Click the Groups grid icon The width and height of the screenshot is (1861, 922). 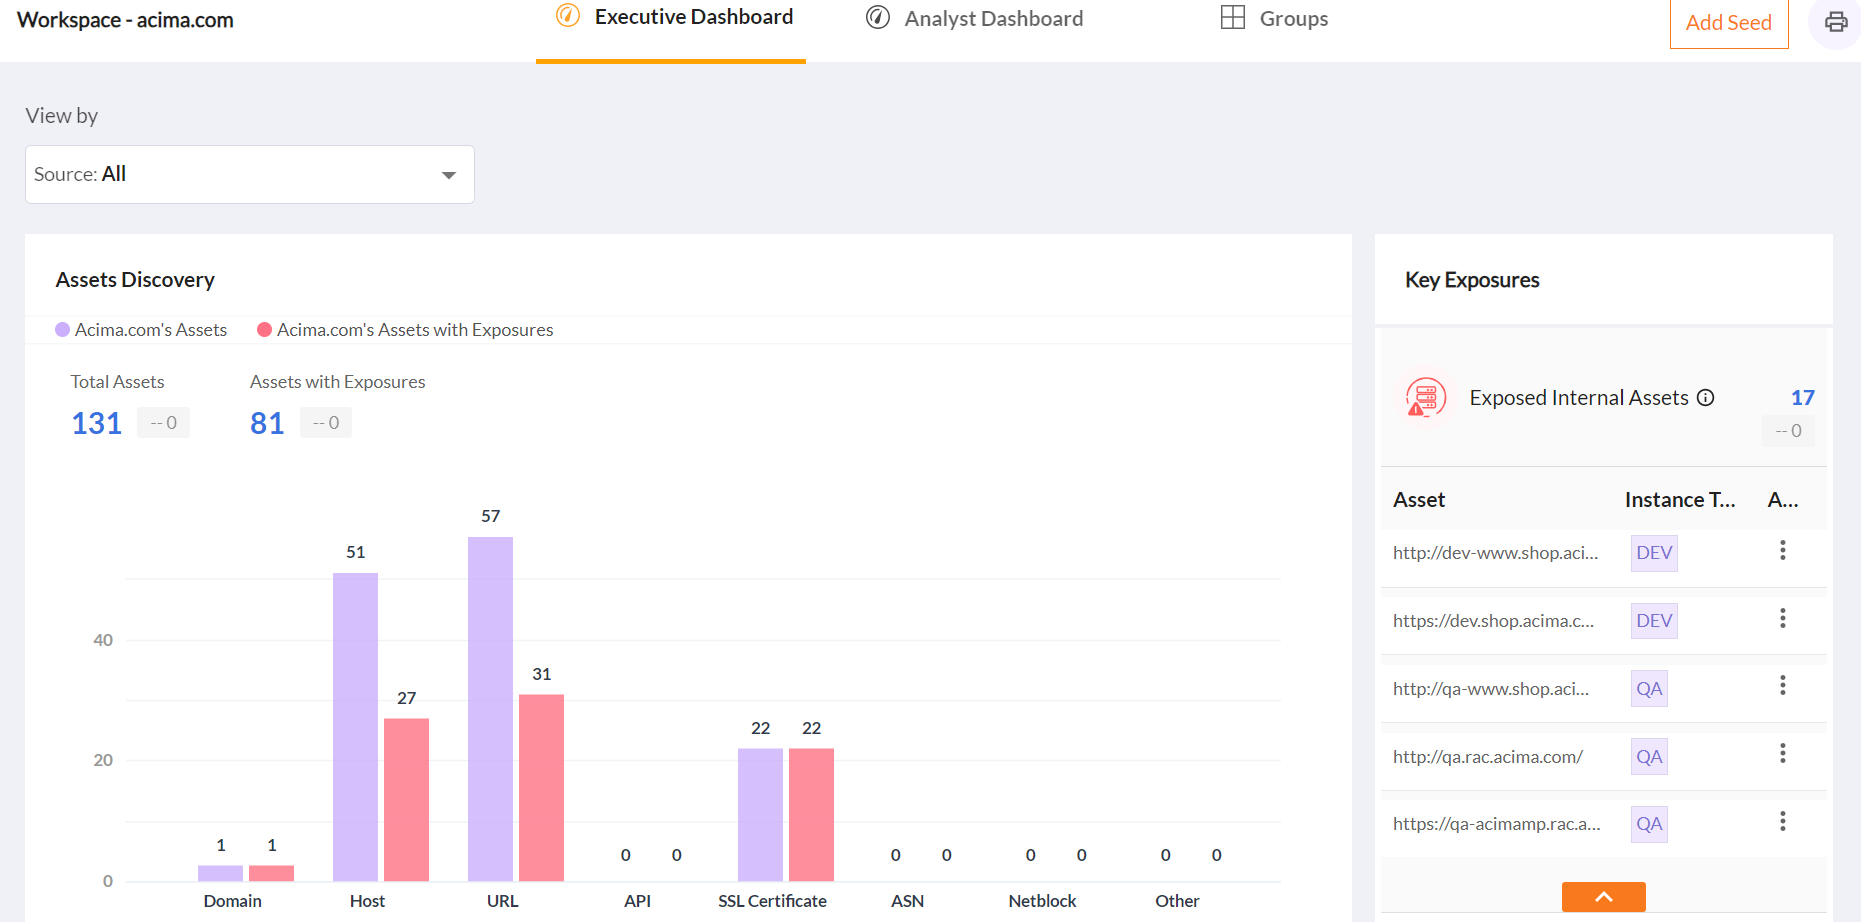click(x=1233, y=18)
